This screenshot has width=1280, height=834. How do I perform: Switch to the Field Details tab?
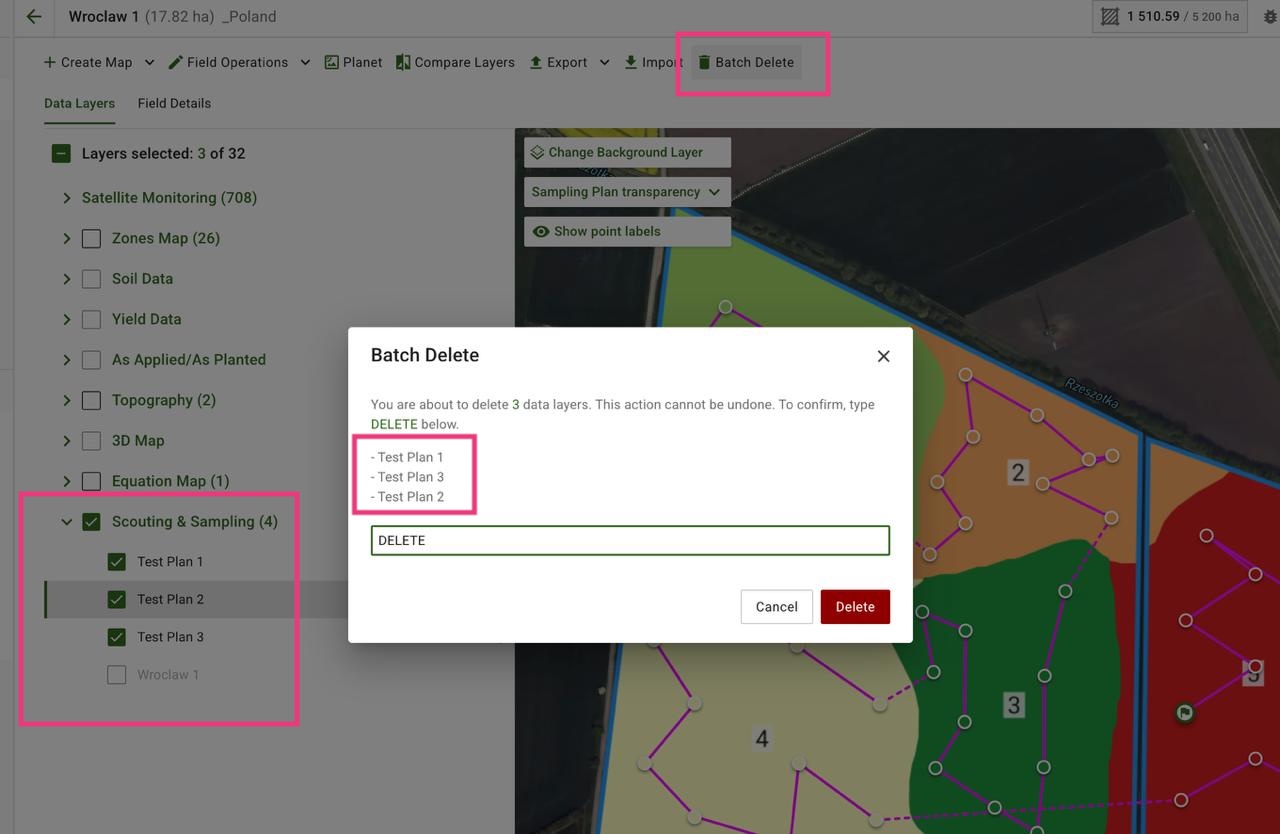pos(174,103)
